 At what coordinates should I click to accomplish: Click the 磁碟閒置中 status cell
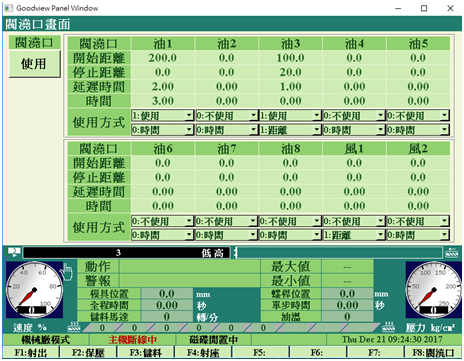pyautogui.click(x=213, y=340)
